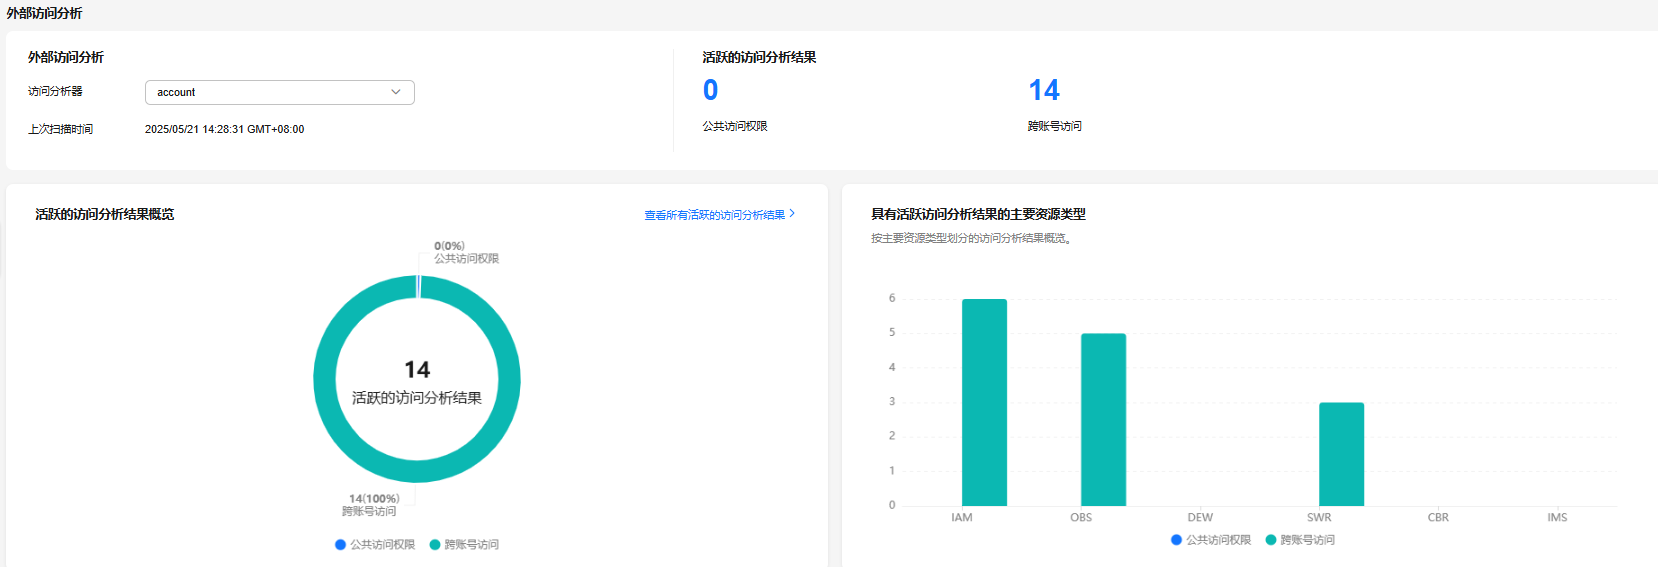Click the teal legend dot in bar chart legend
This screenshot has width=1658, height=567.
click(1271, 540)
